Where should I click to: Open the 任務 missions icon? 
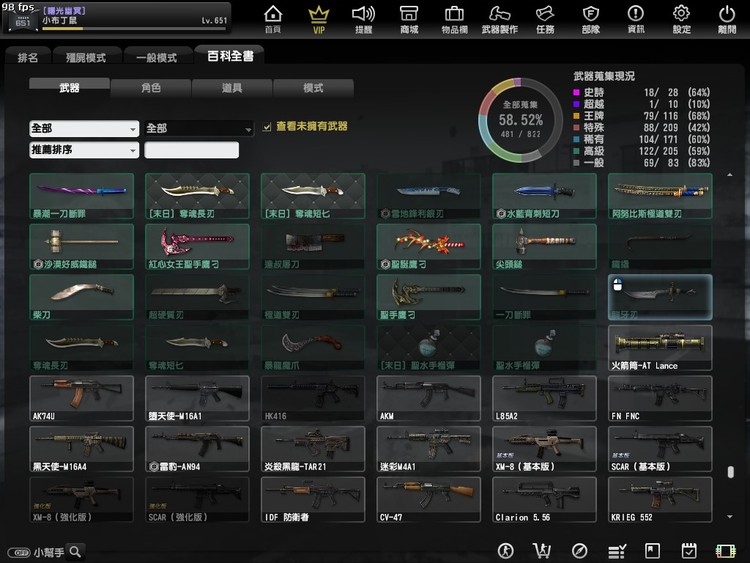click(545, 19)
